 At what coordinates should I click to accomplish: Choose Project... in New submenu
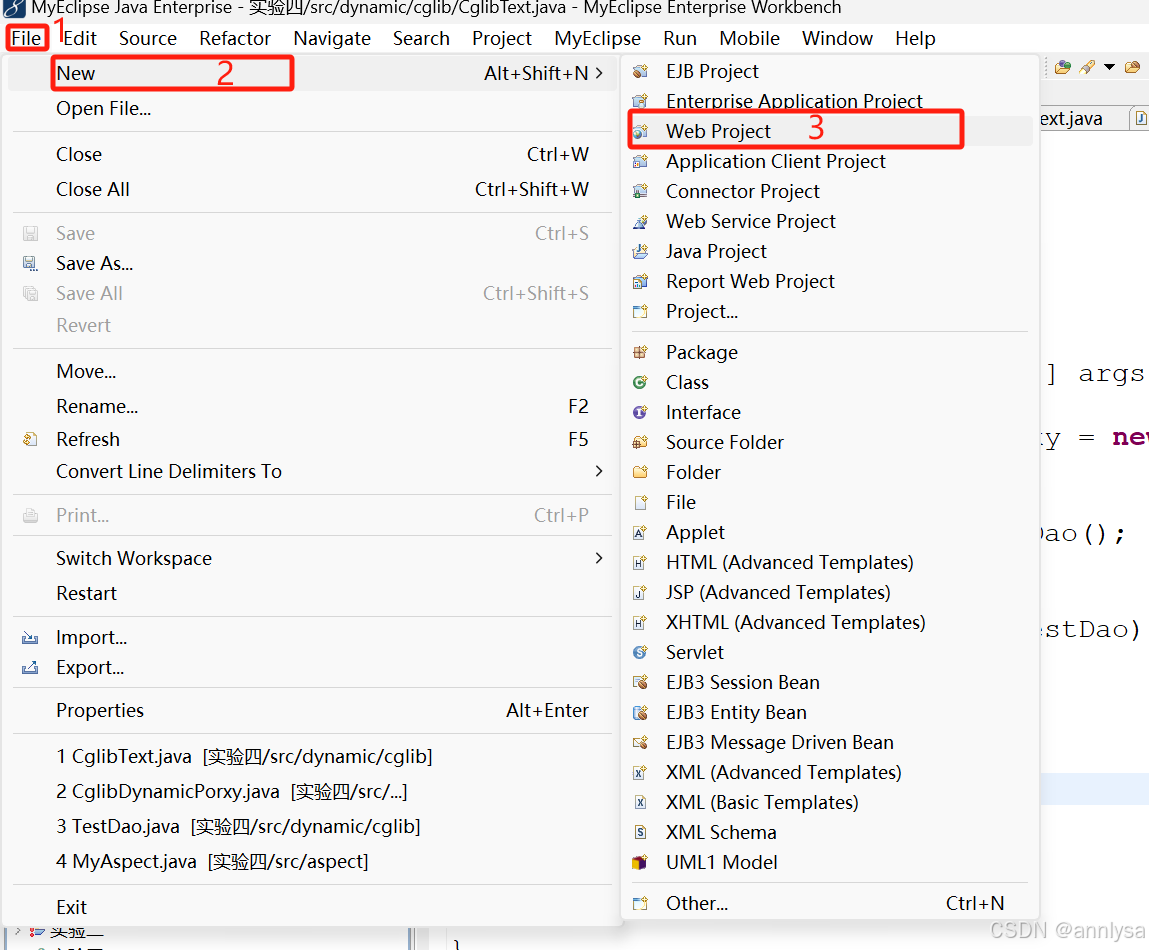pos(701,312)
